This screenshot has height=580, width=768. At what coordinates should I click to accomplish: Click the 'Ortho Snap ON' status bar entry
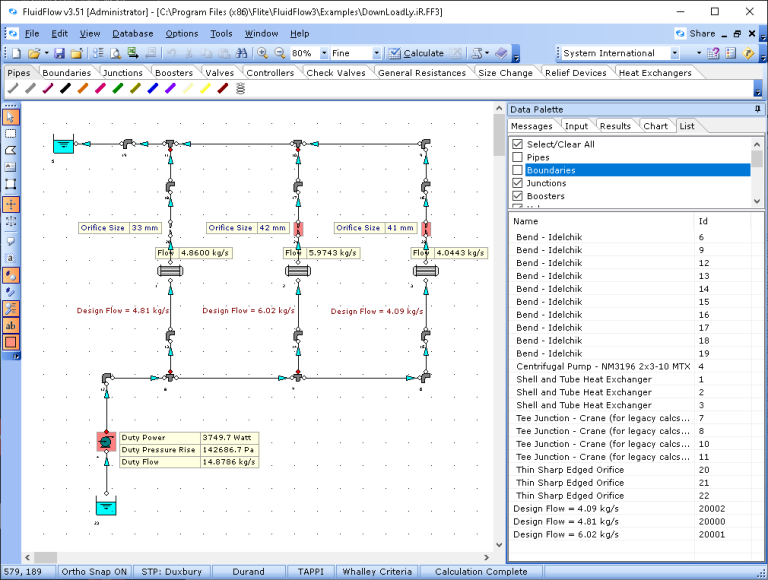tap(94, 572)
